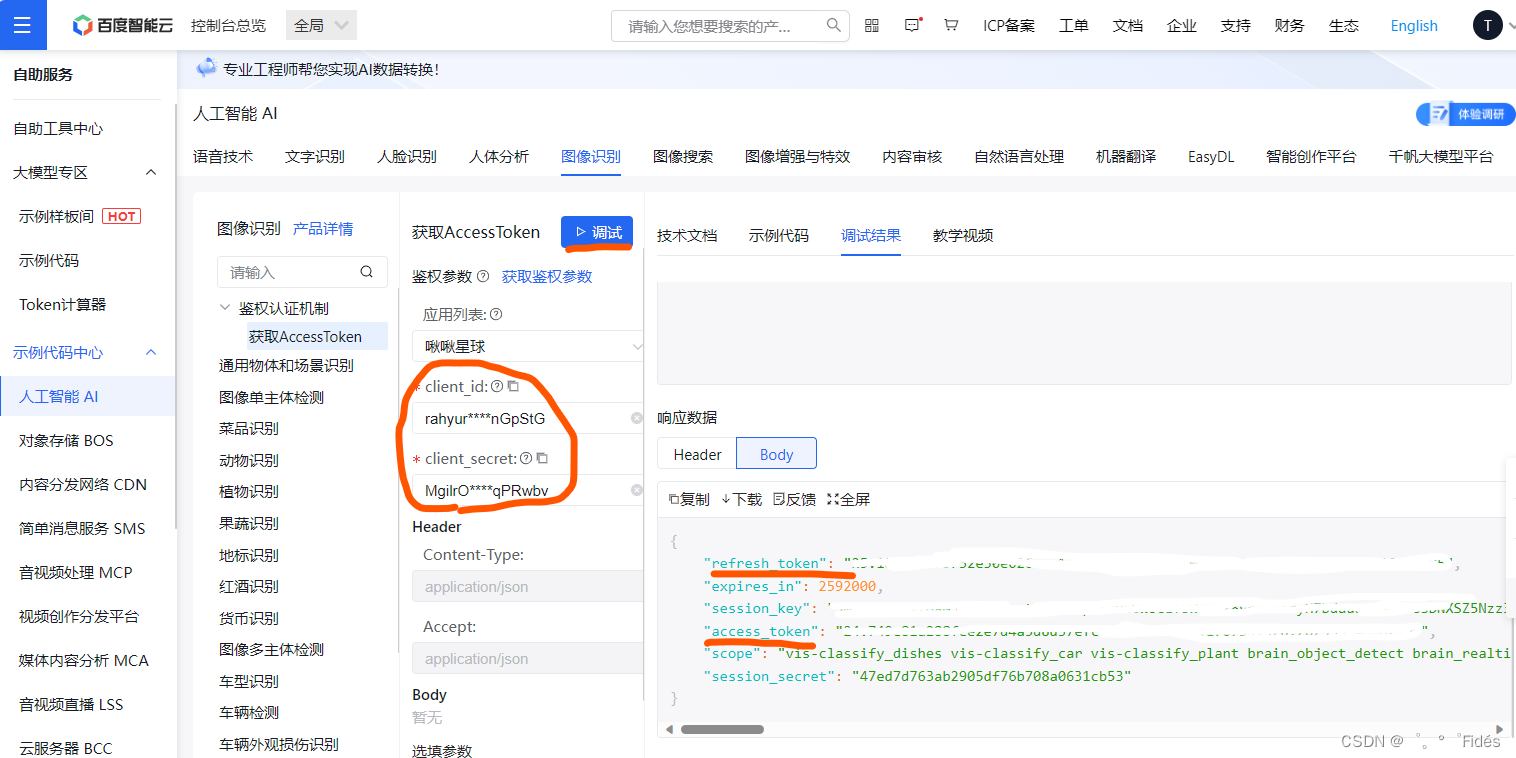
Task: Open 工单 in the top bar
Action: tap(1074, 26)
